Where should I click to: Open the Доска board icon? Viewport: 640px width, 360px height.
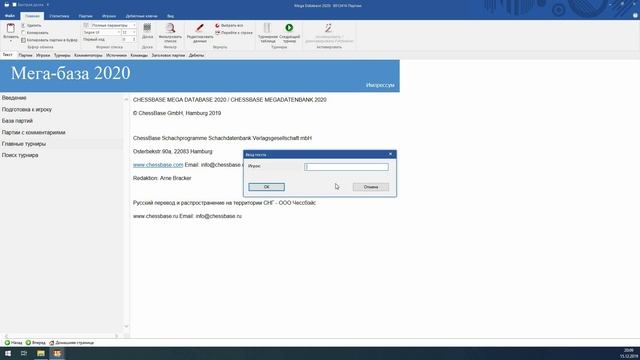click(x=147, y=27)
